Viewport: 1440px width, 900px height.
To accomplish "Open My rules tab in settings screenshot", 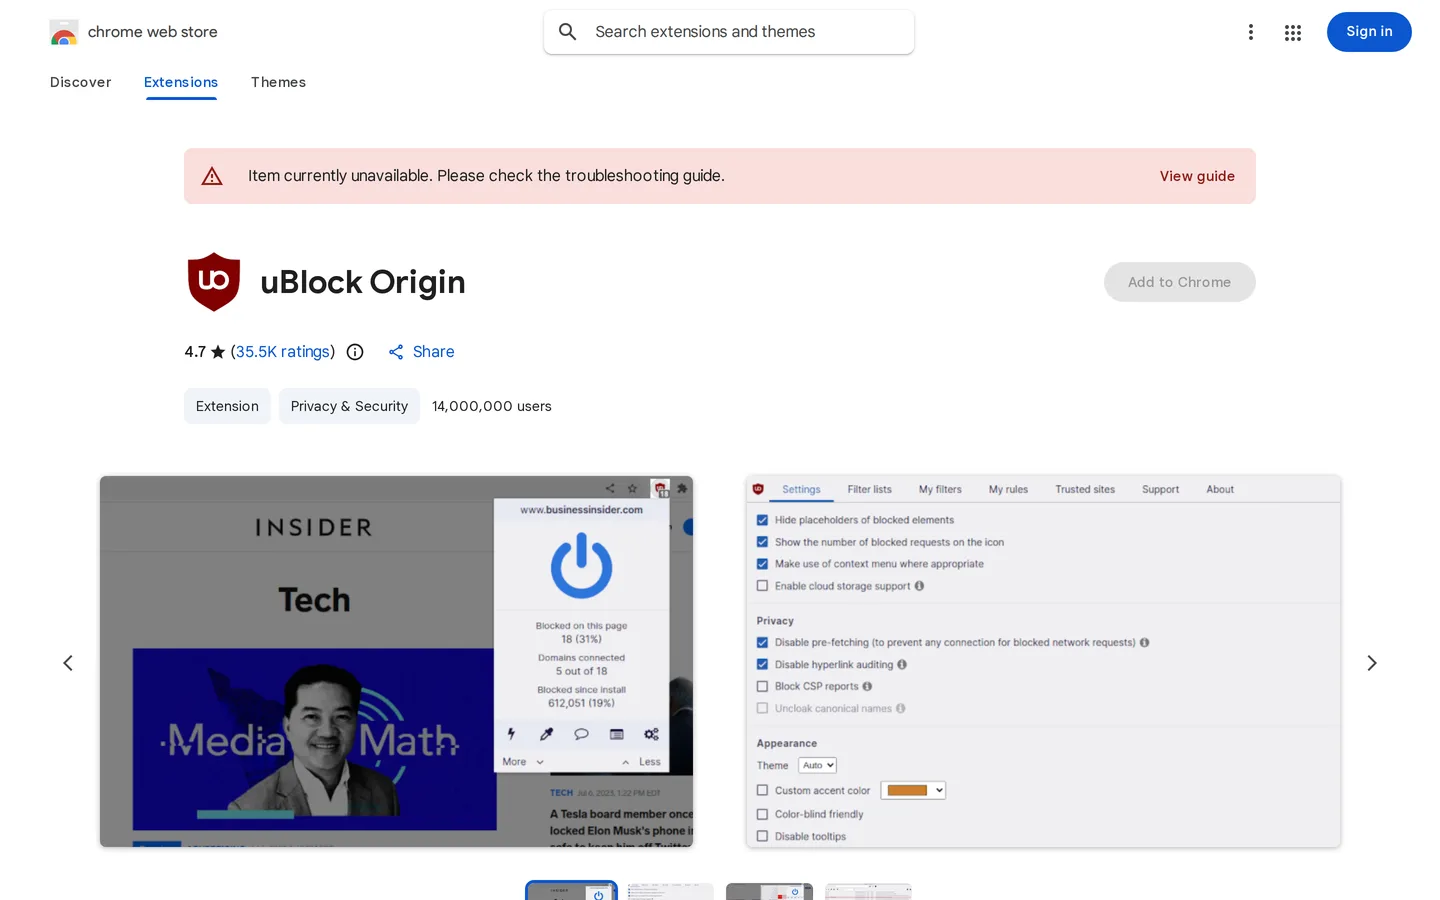I will tap(1008, 490).
